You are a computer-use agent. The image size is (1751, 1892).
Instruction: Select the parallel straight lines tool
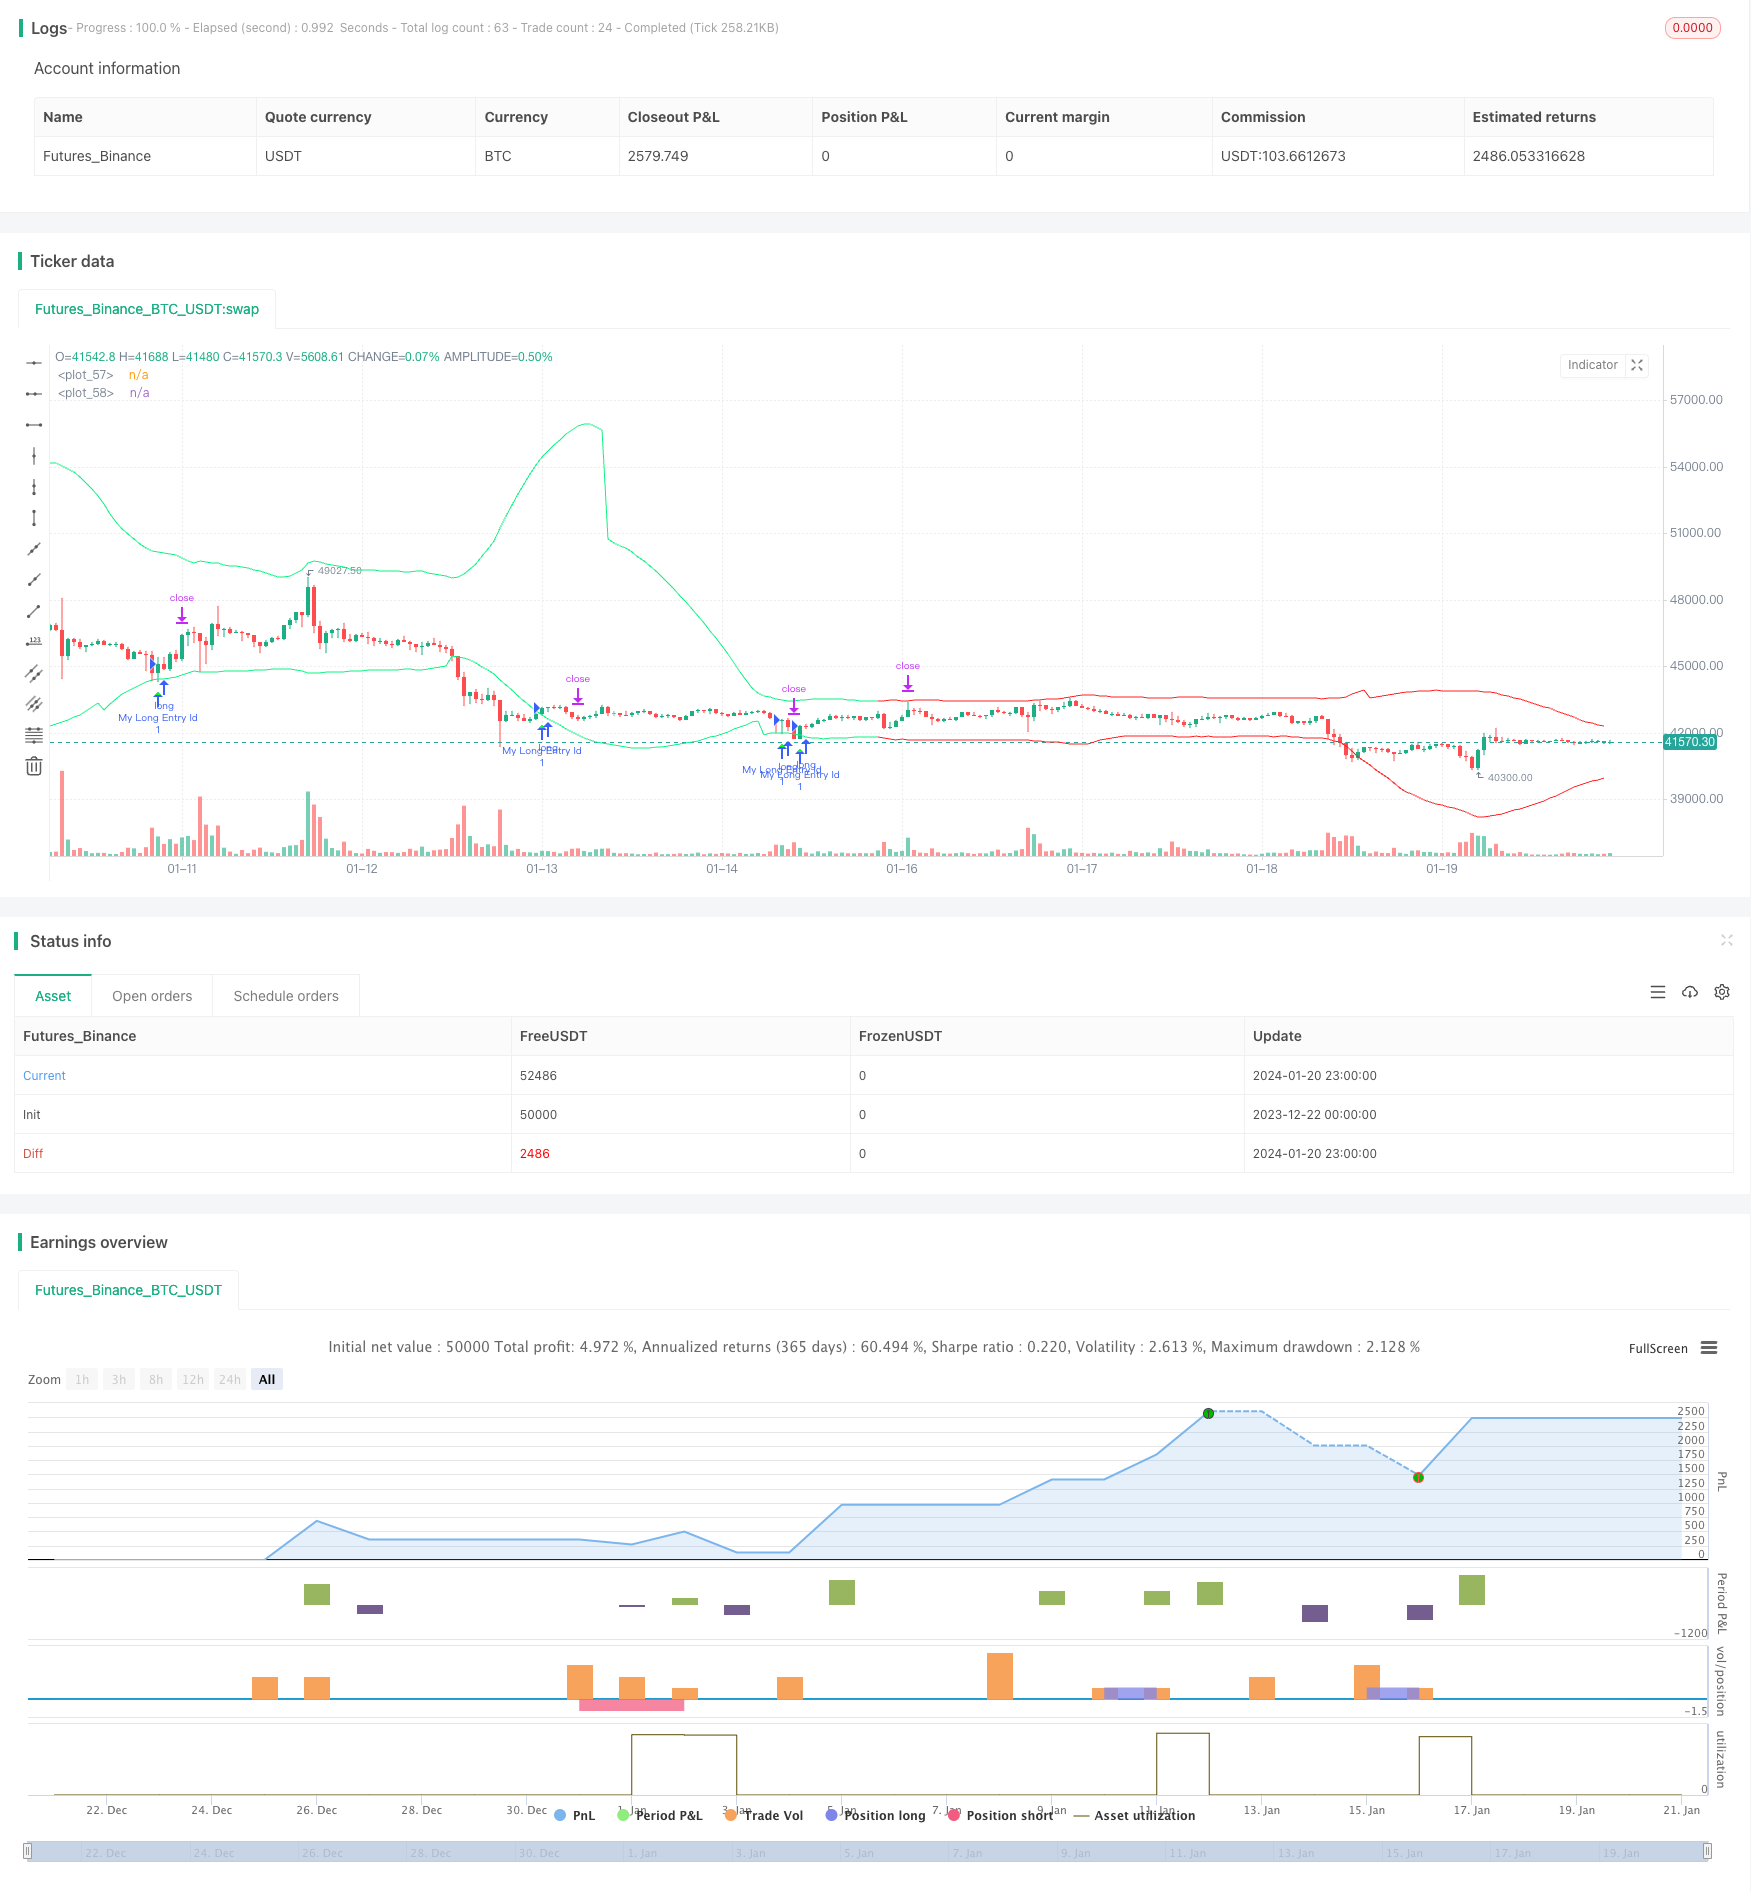34,704
